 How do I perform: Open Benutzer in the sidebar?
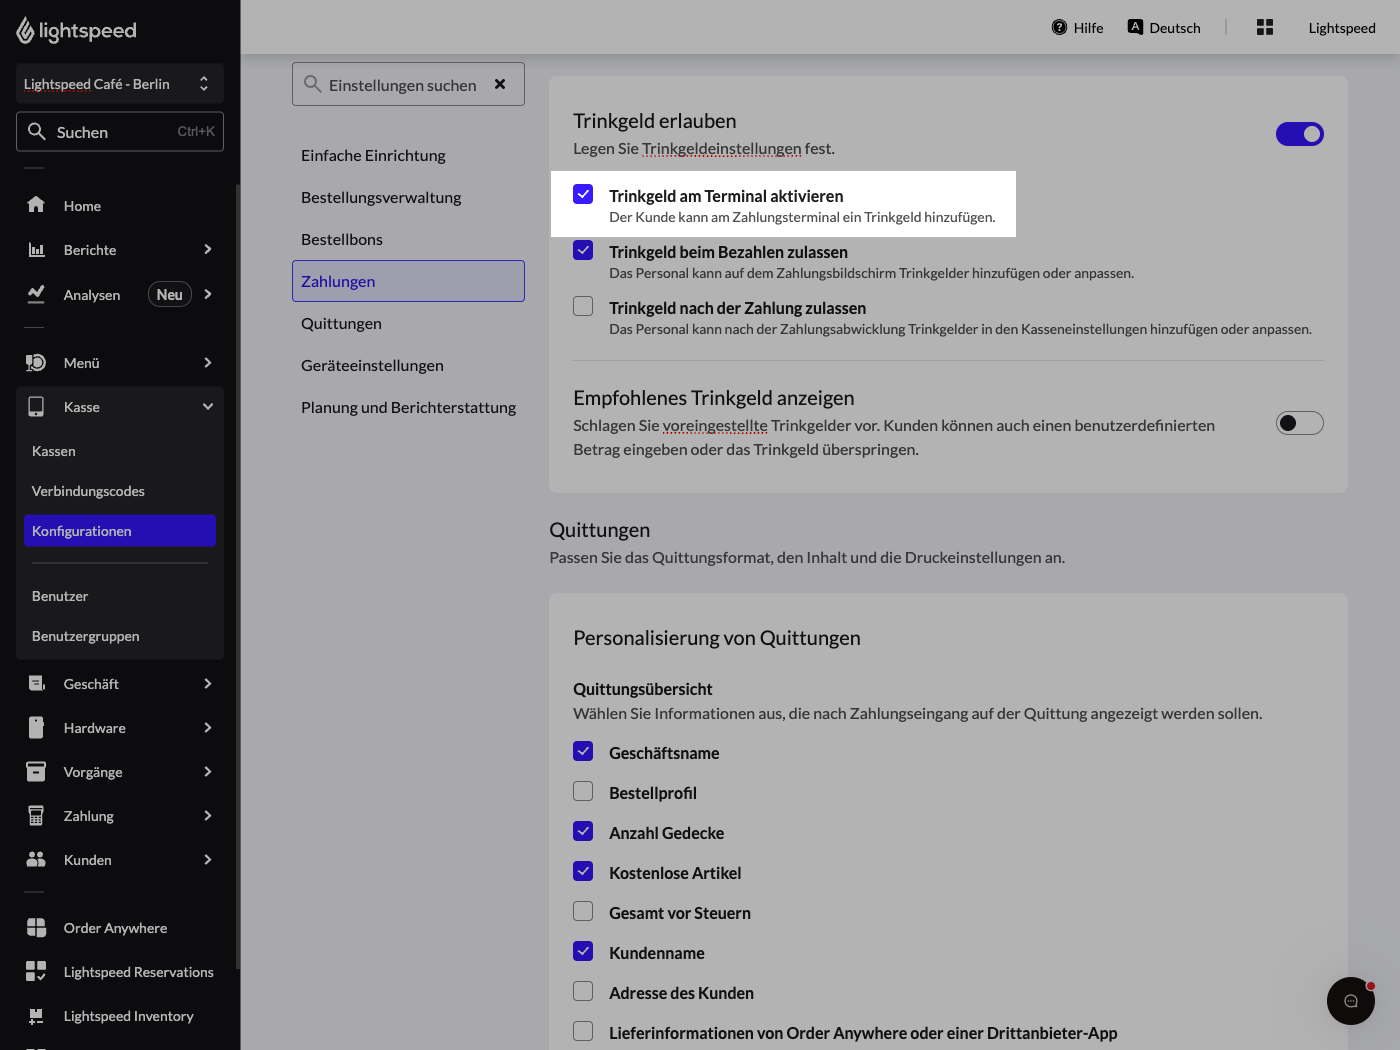(x=120, y=596)
